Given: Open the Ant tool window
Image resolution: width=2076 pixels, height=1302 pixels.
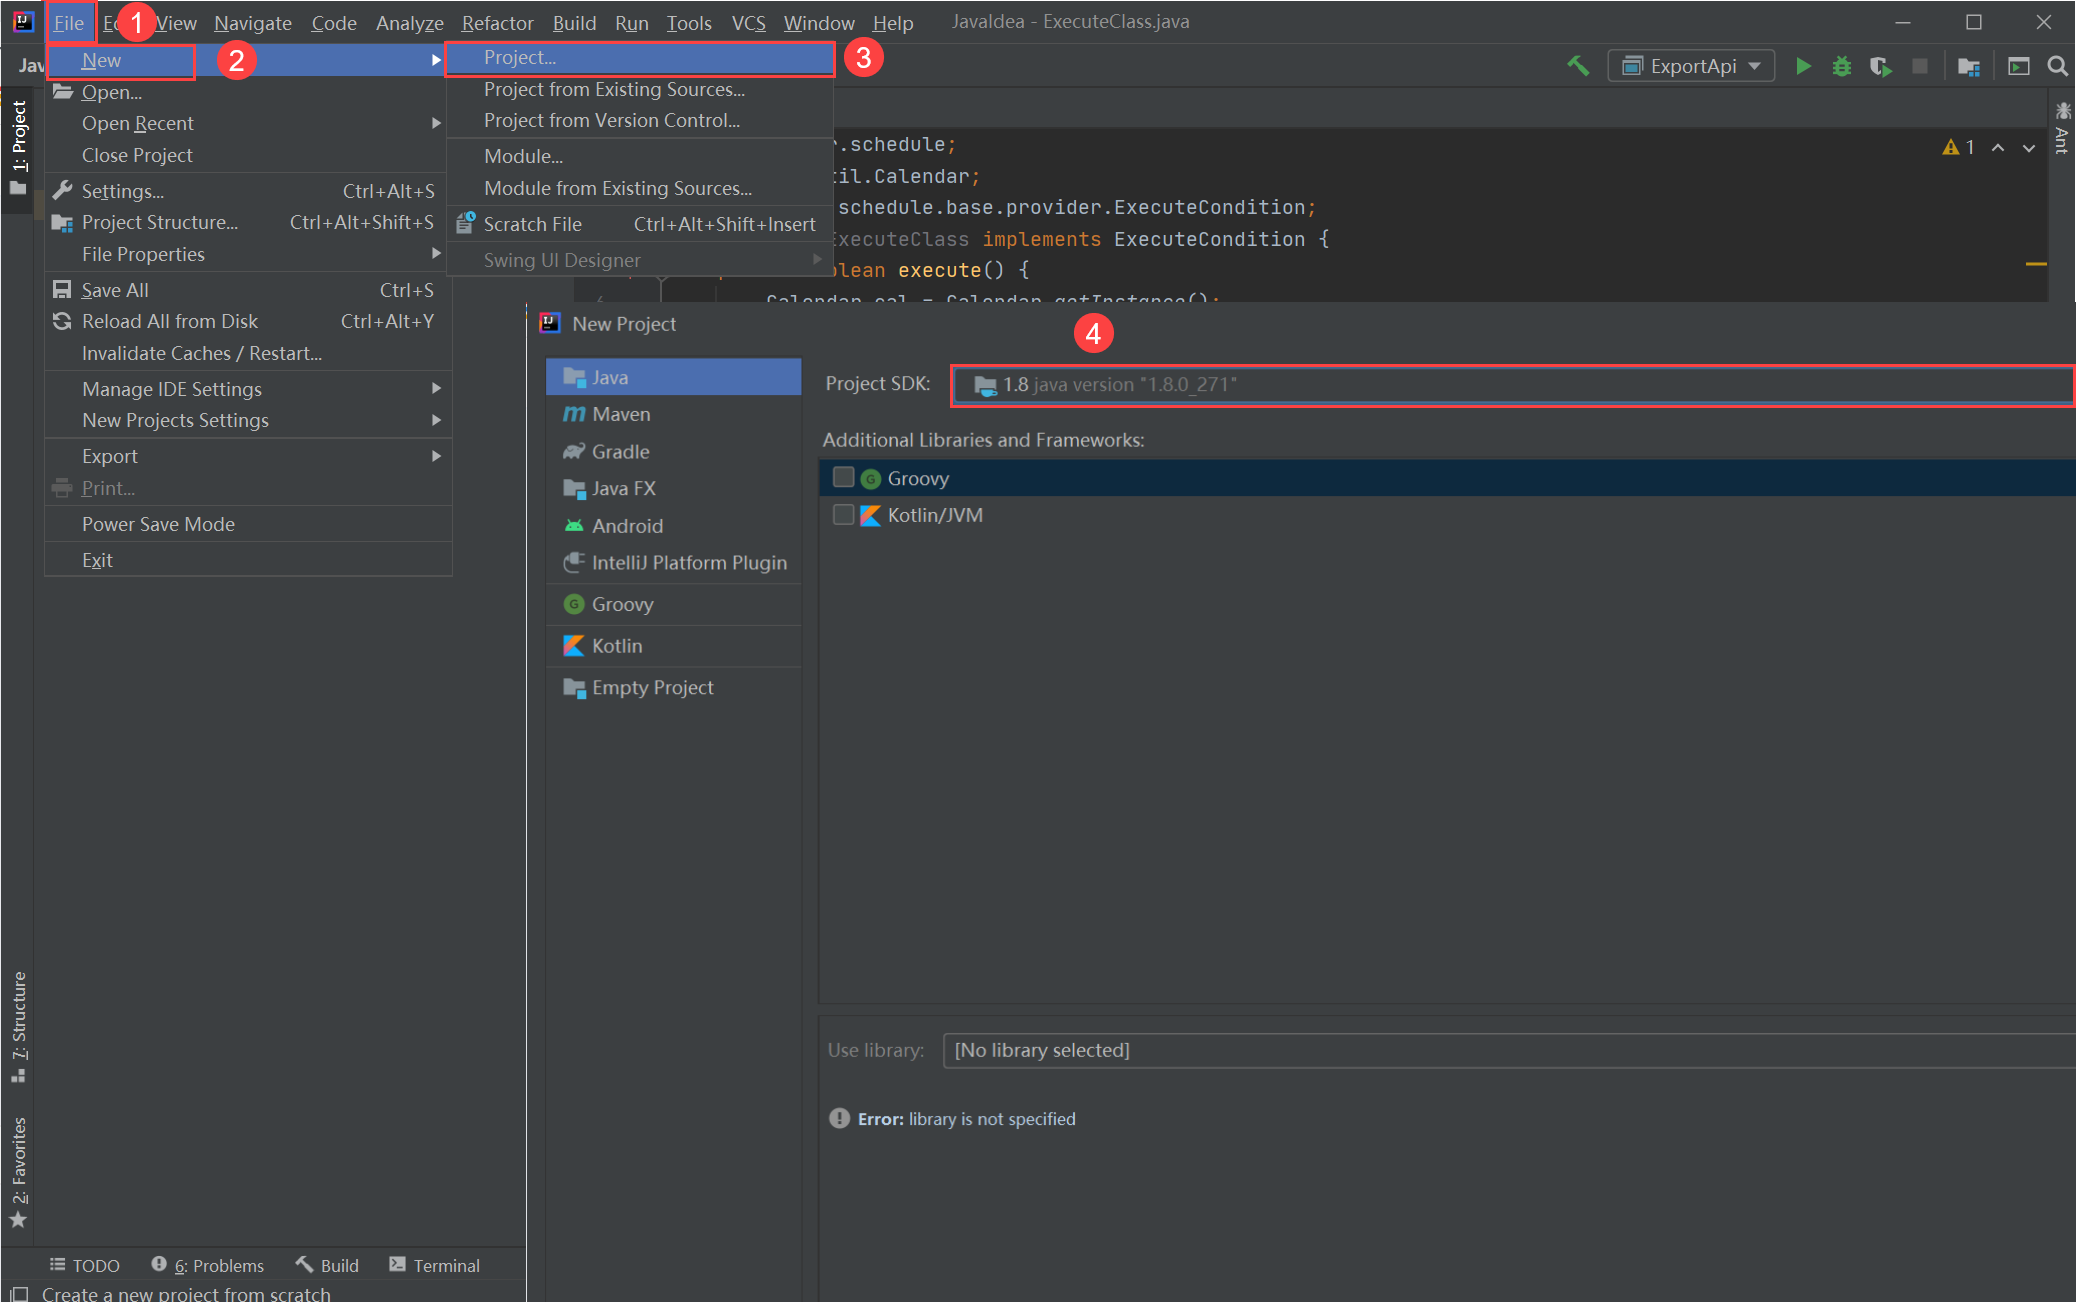Looking at the screenshot, I should [2062, 130].
